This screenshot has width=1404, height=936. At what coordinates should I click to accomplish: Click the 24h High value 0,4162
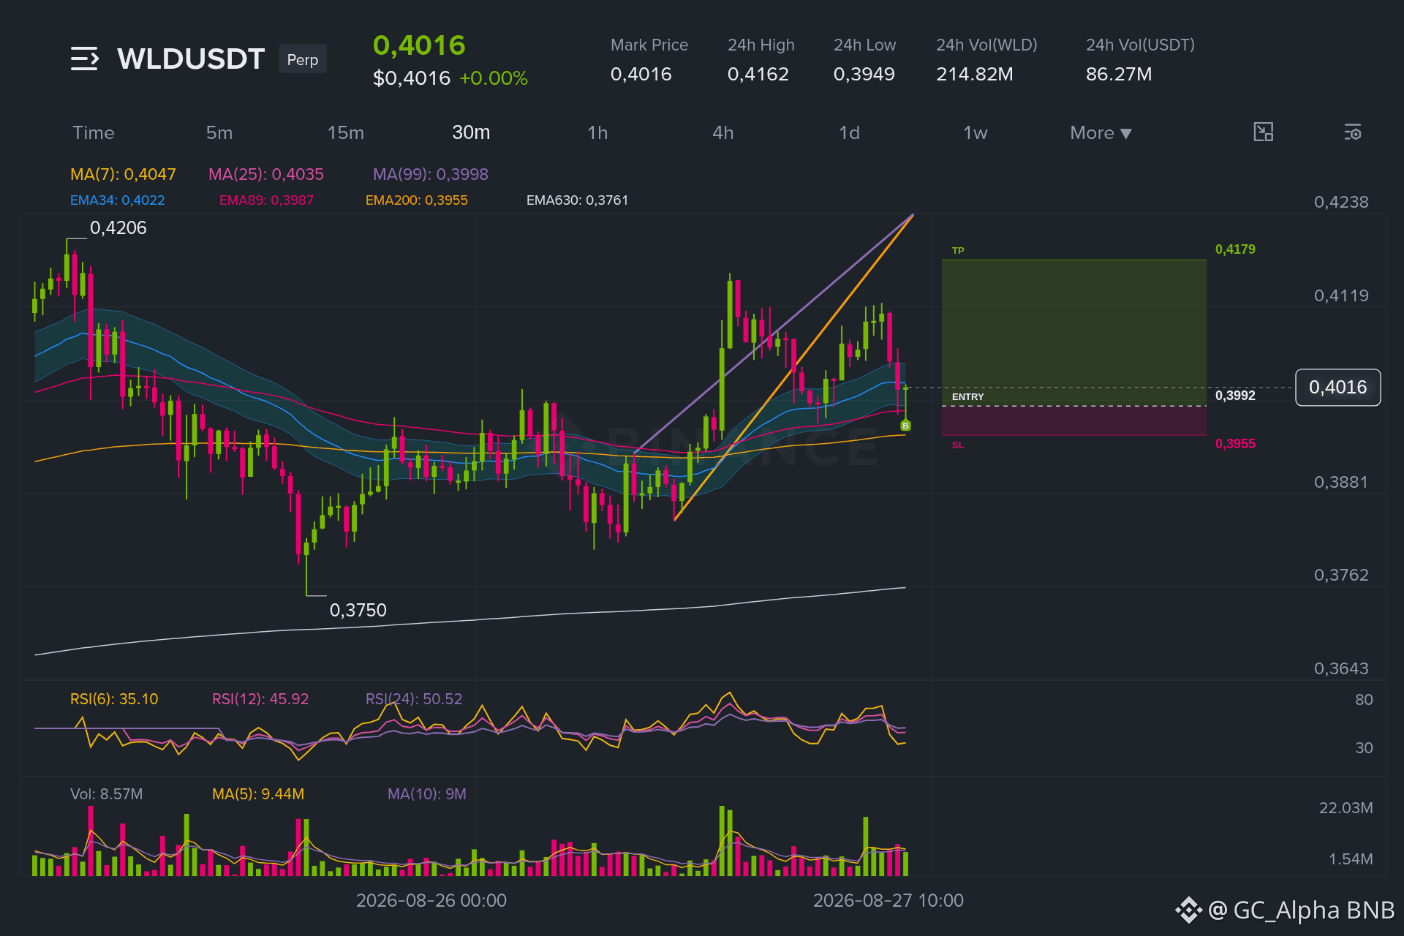[758, 74]
